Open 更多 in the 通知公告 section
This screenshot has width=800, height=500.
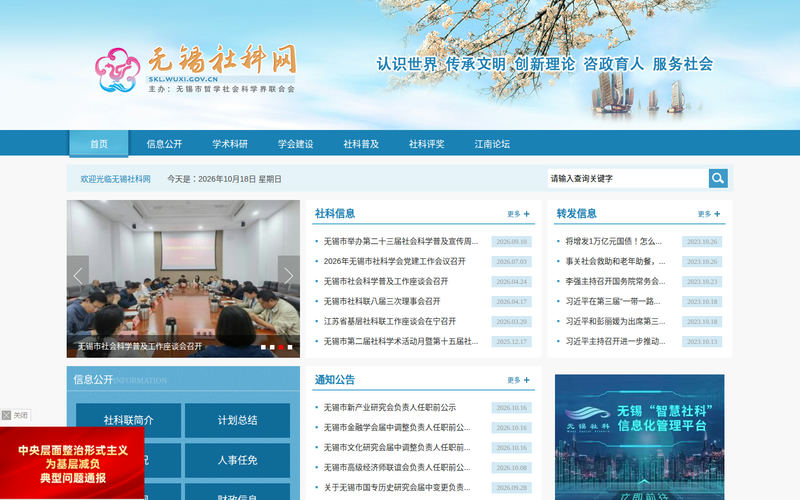[518, 380]
